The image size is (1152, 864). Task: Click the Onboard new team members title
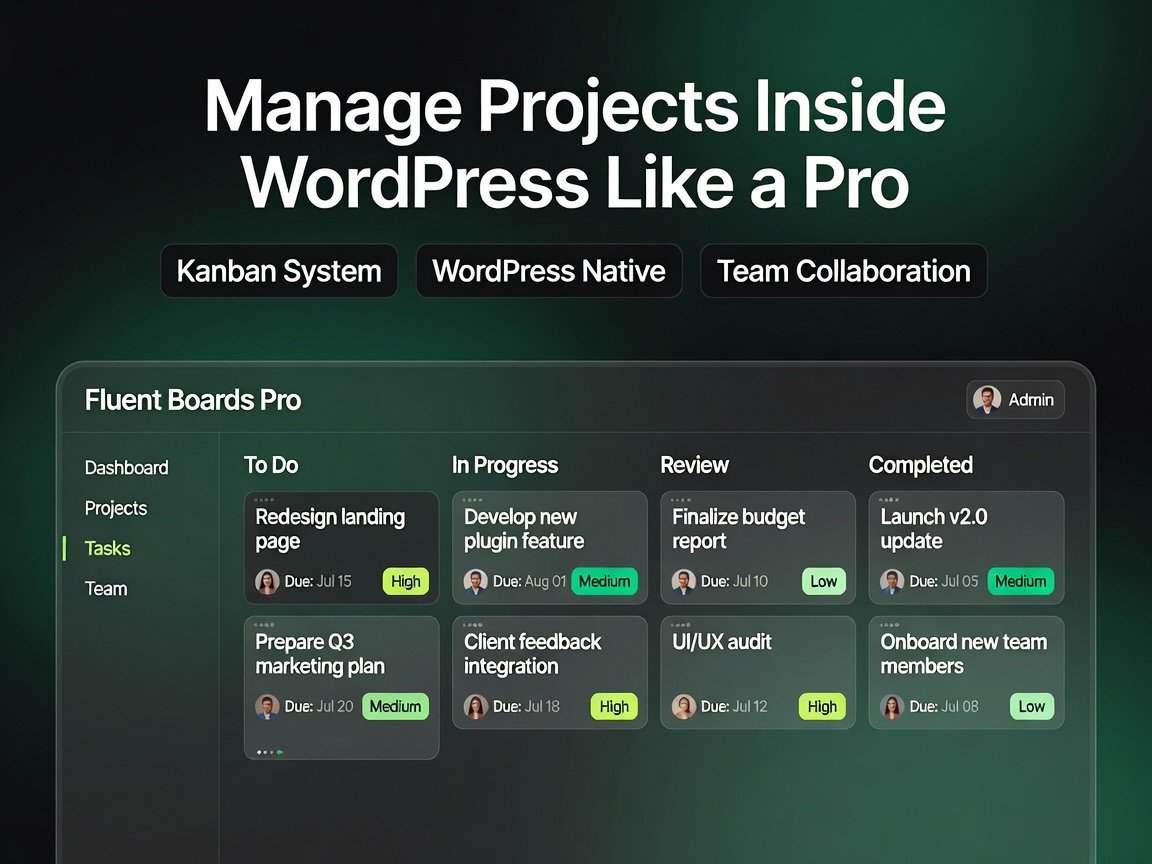tap(963, 654)
